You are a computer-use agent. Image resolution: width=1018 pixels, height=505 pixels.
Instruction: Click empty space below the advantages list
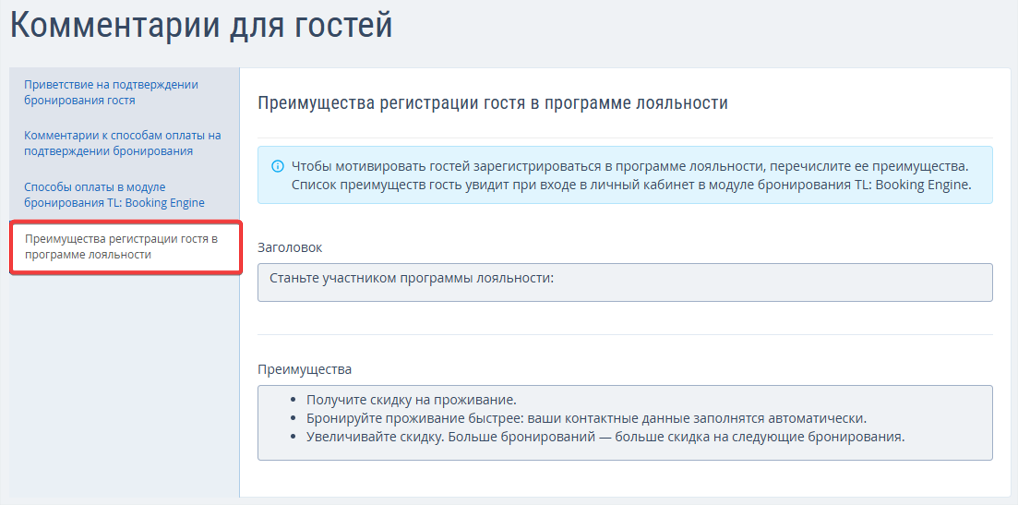[625, 479]
